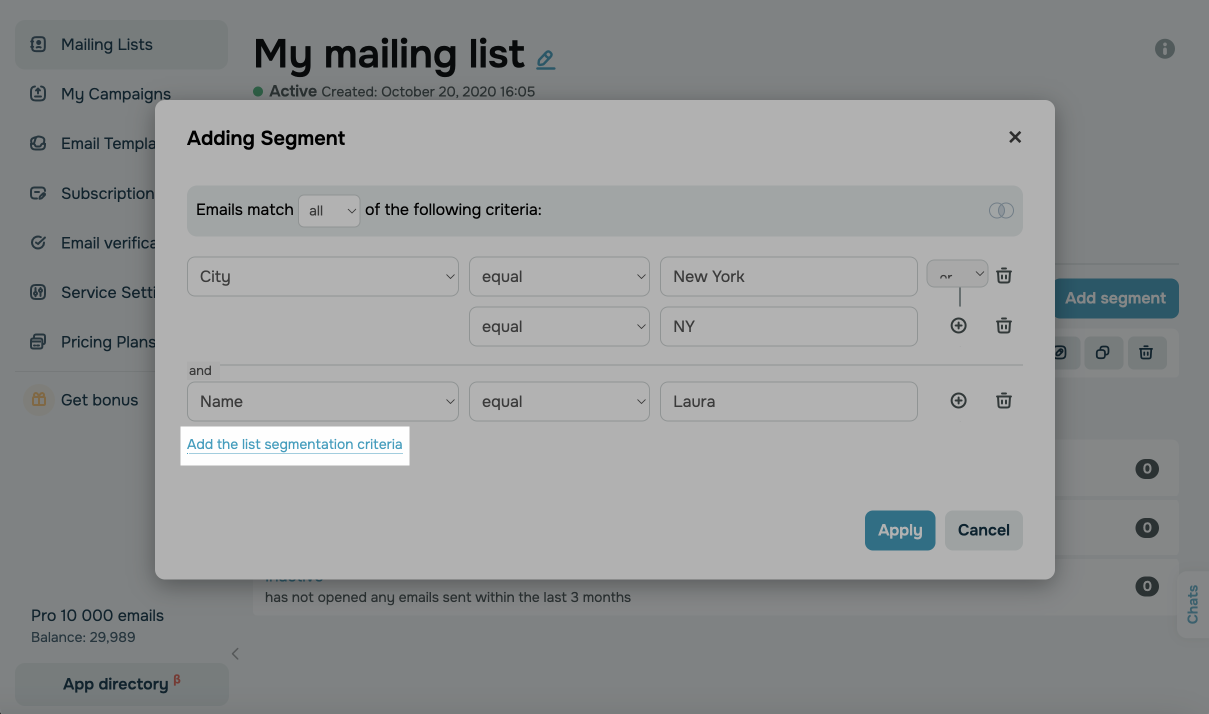Click the overlapping circles icon in criteria header
The width and height of the screenshot is (1209, 714).
pos(1001,210)
